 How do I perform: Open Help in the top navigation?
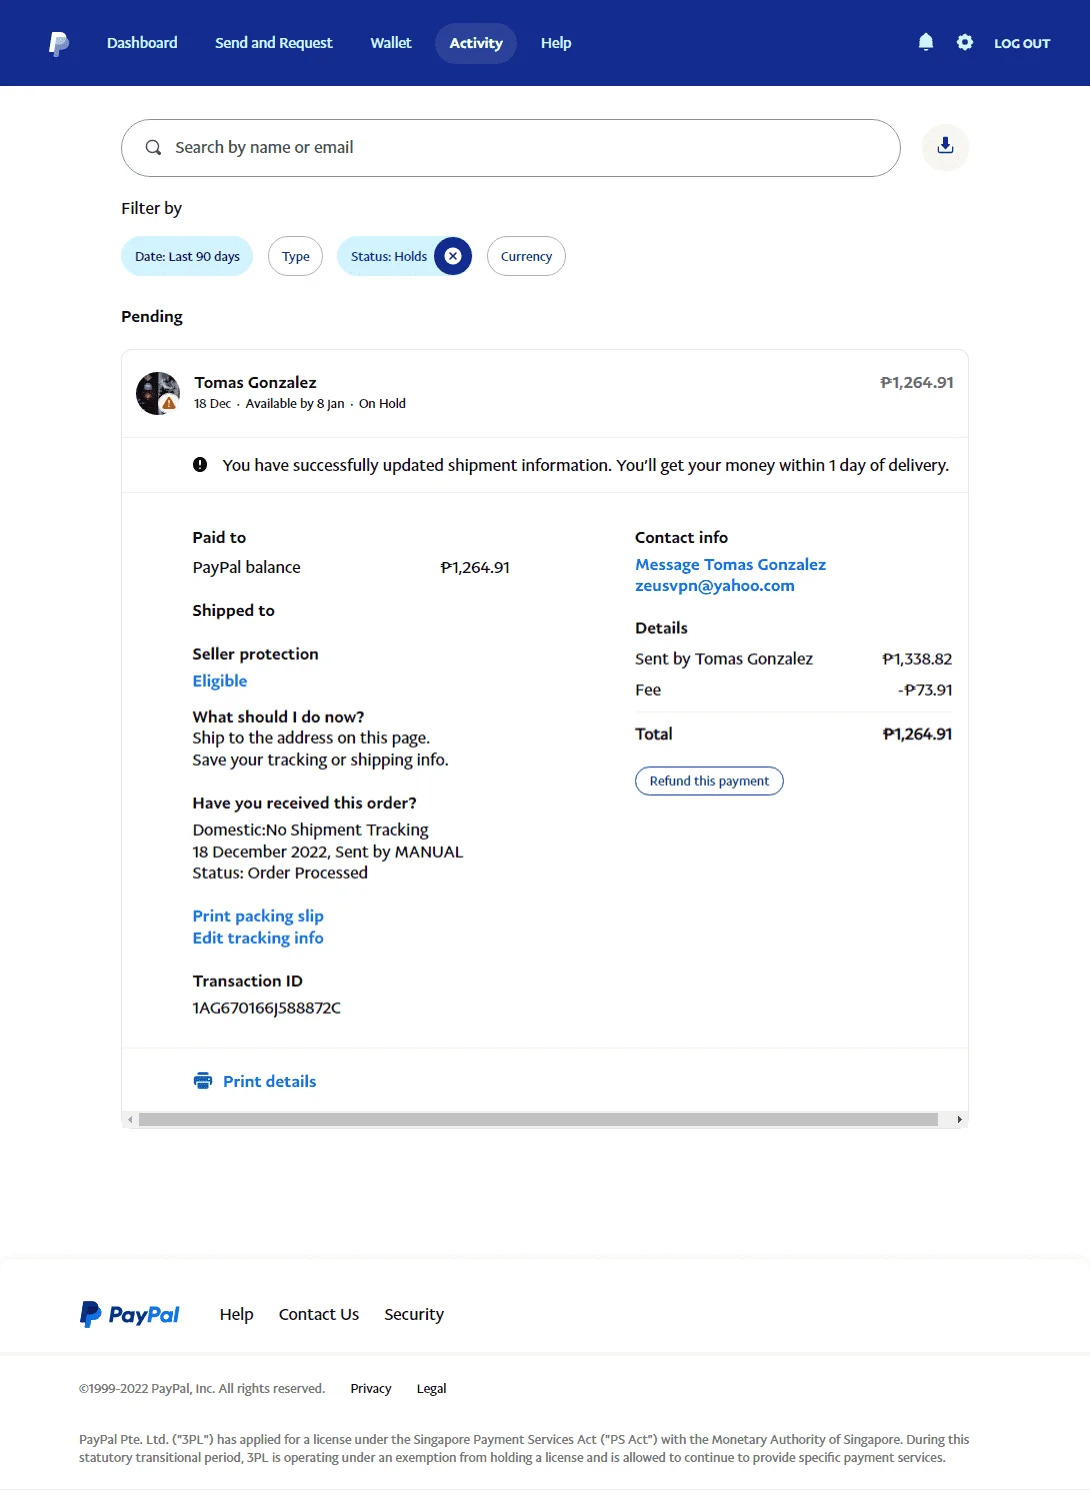[556, 43]
